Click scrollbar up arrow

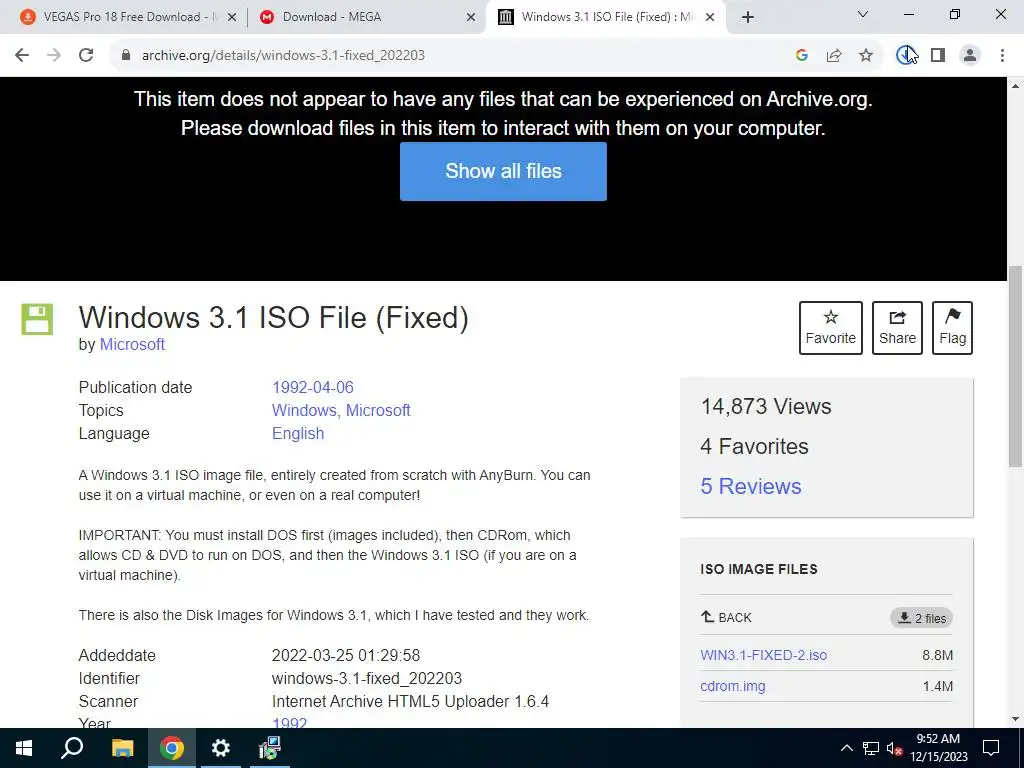pyautogui.click(x=1016, y=86)
